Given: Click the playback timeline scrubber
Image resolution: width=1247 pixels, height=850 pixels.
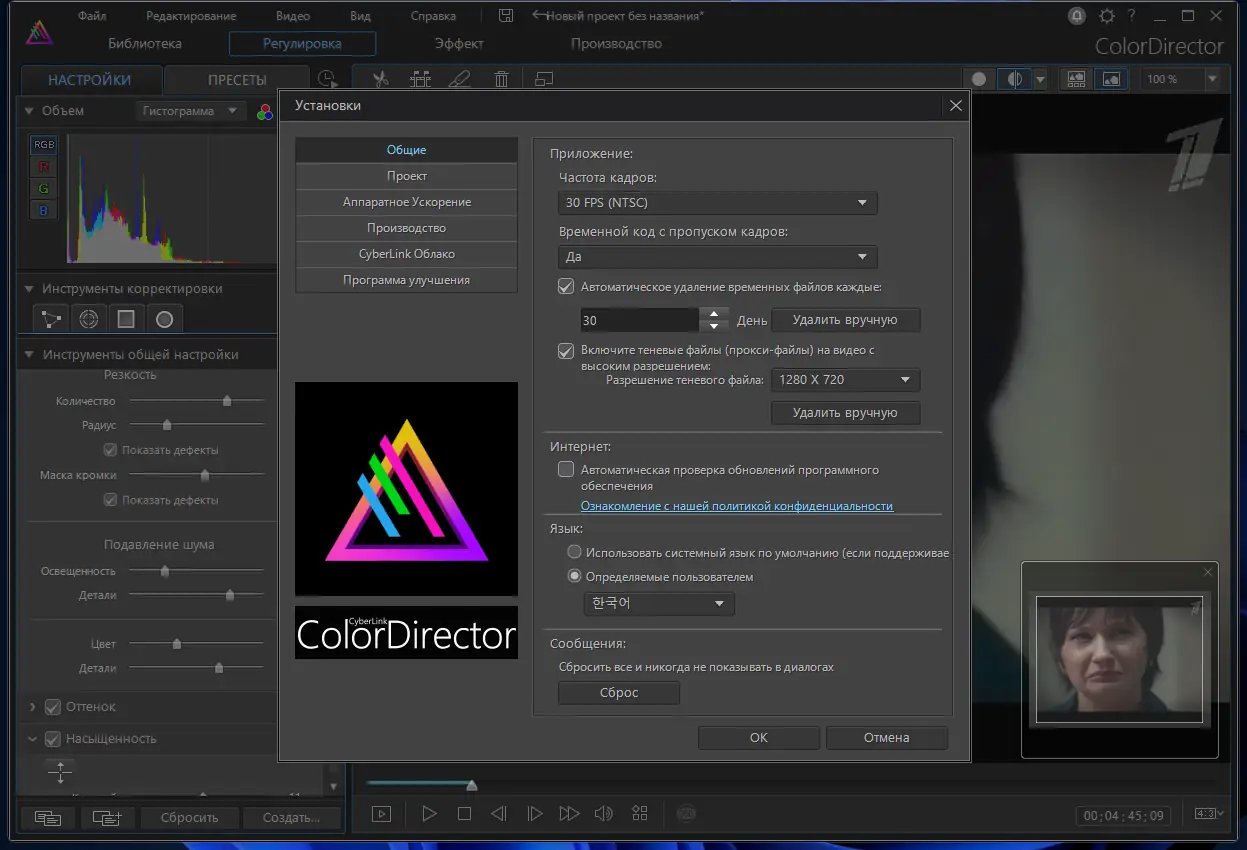Looking at the screenshot, I should [472, 785].
